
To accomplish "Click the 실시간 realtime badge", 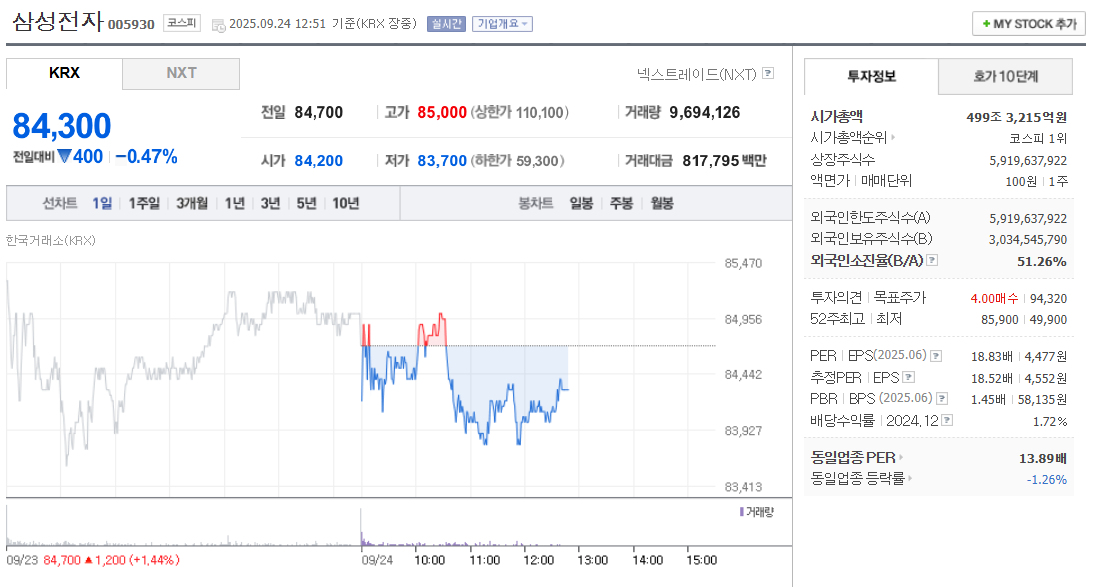I will (446, 24).
